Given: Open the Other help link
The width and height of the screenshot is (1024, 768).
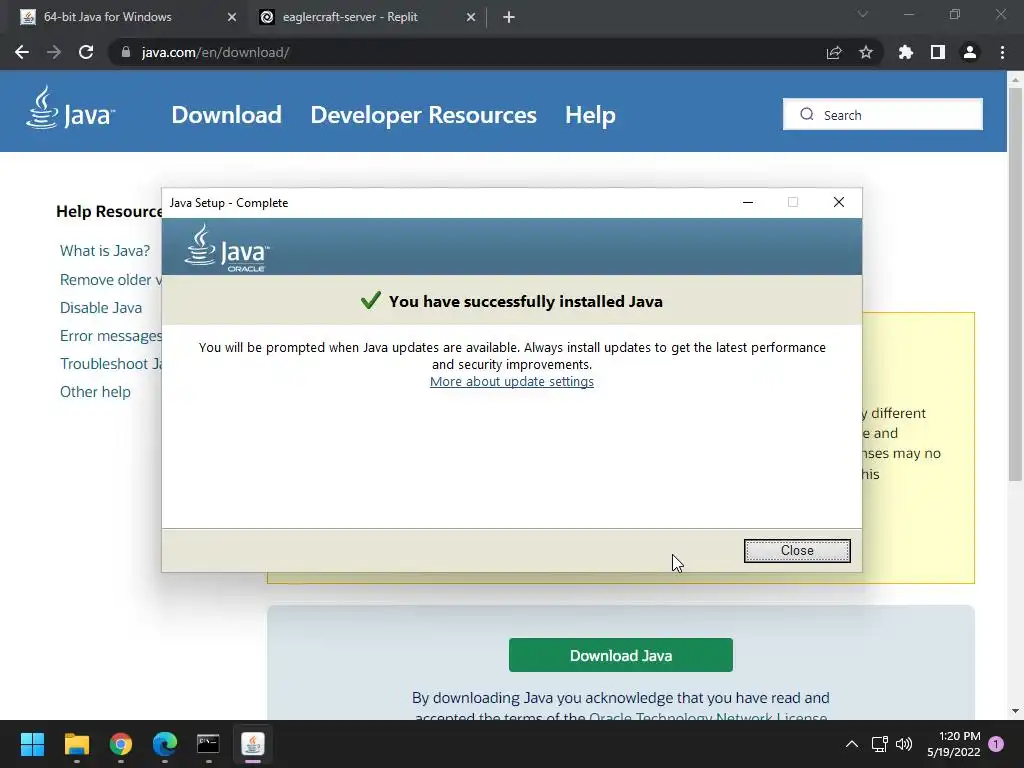Looking at the screenshot, I should click(x=95, y=392).
